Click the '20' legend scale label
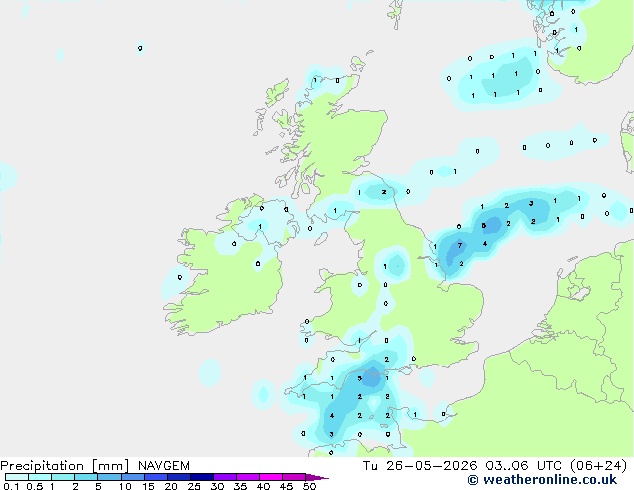 point(171,486)
